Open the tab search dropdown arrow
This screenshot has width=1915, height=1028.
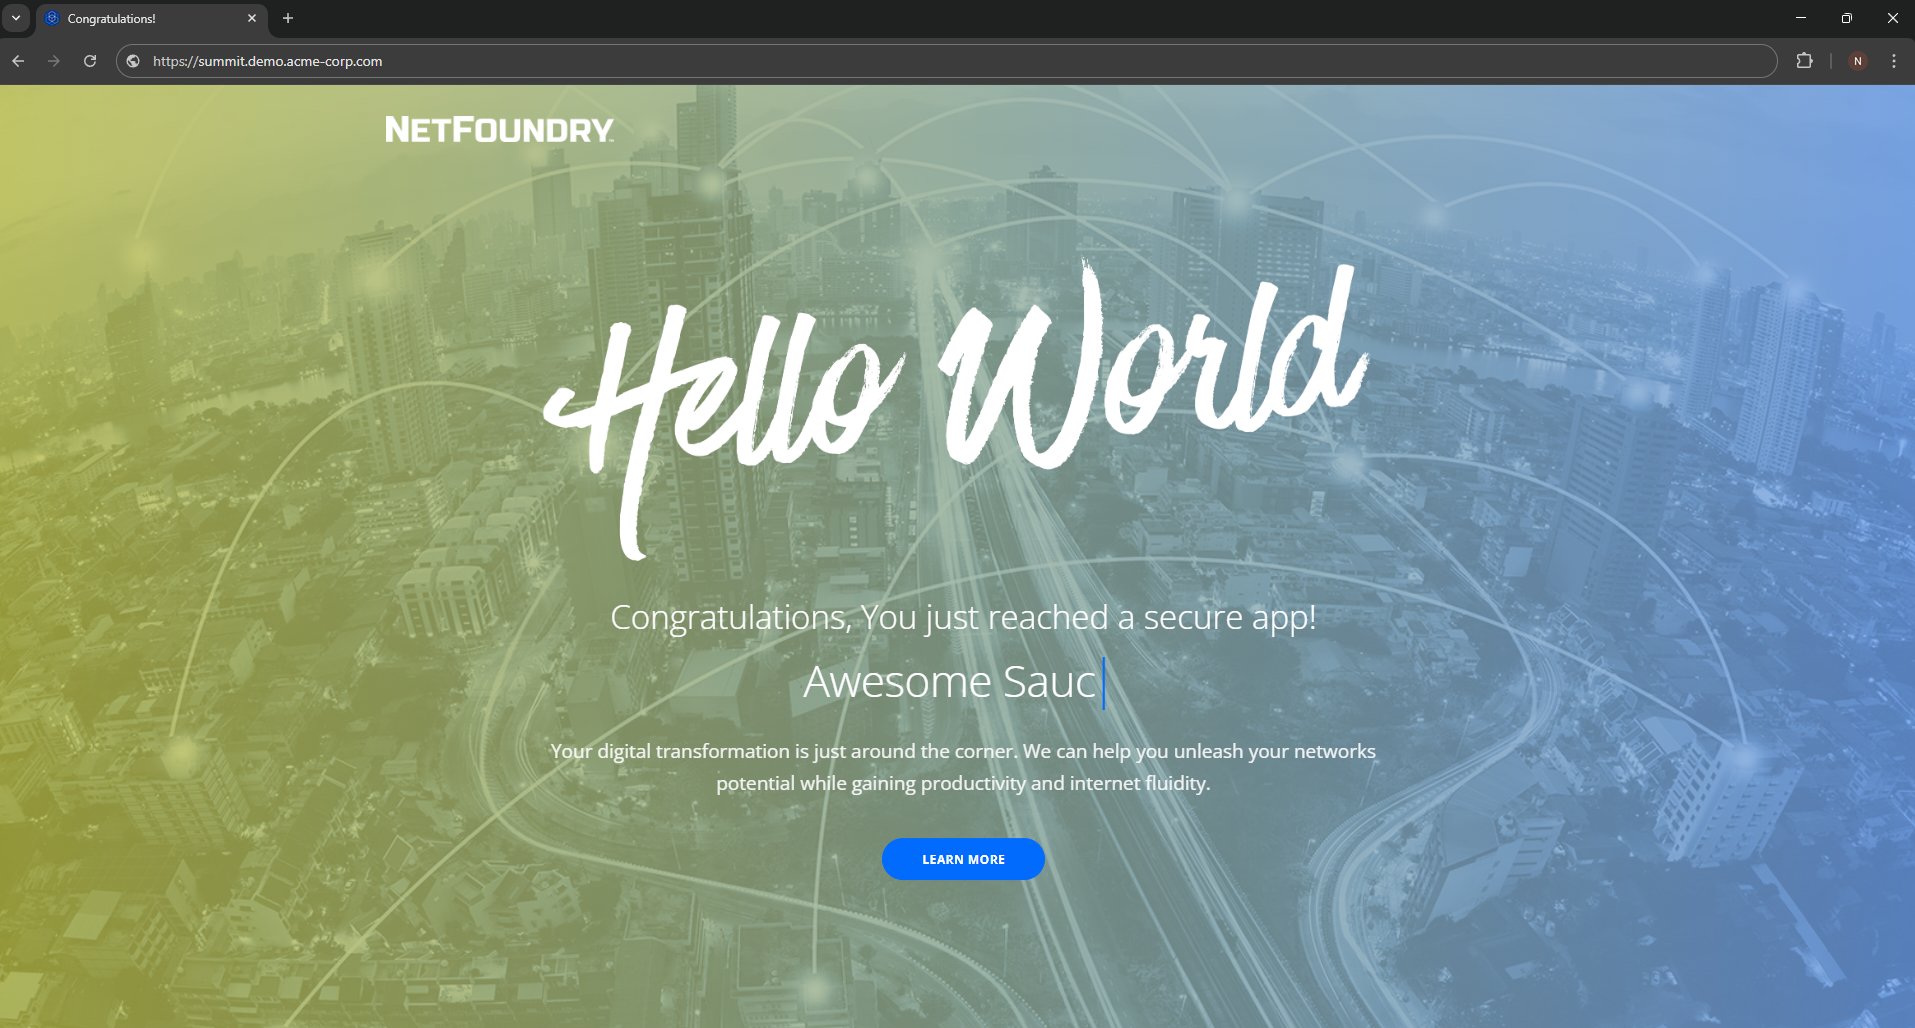coord(16,18)
